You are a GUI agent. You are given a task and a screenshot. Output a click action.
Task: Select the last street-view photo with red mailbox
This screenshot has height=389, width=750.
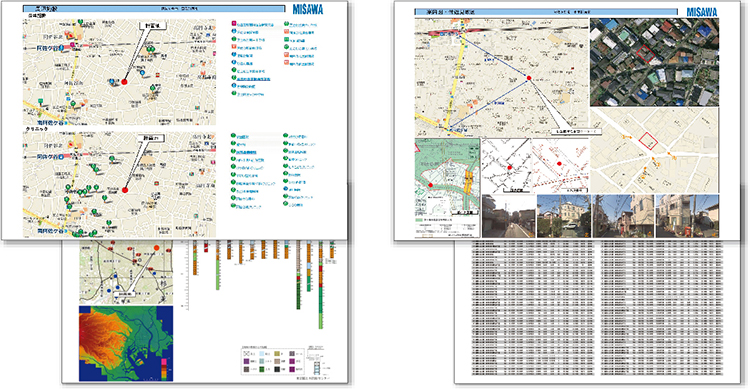(687, 216)
